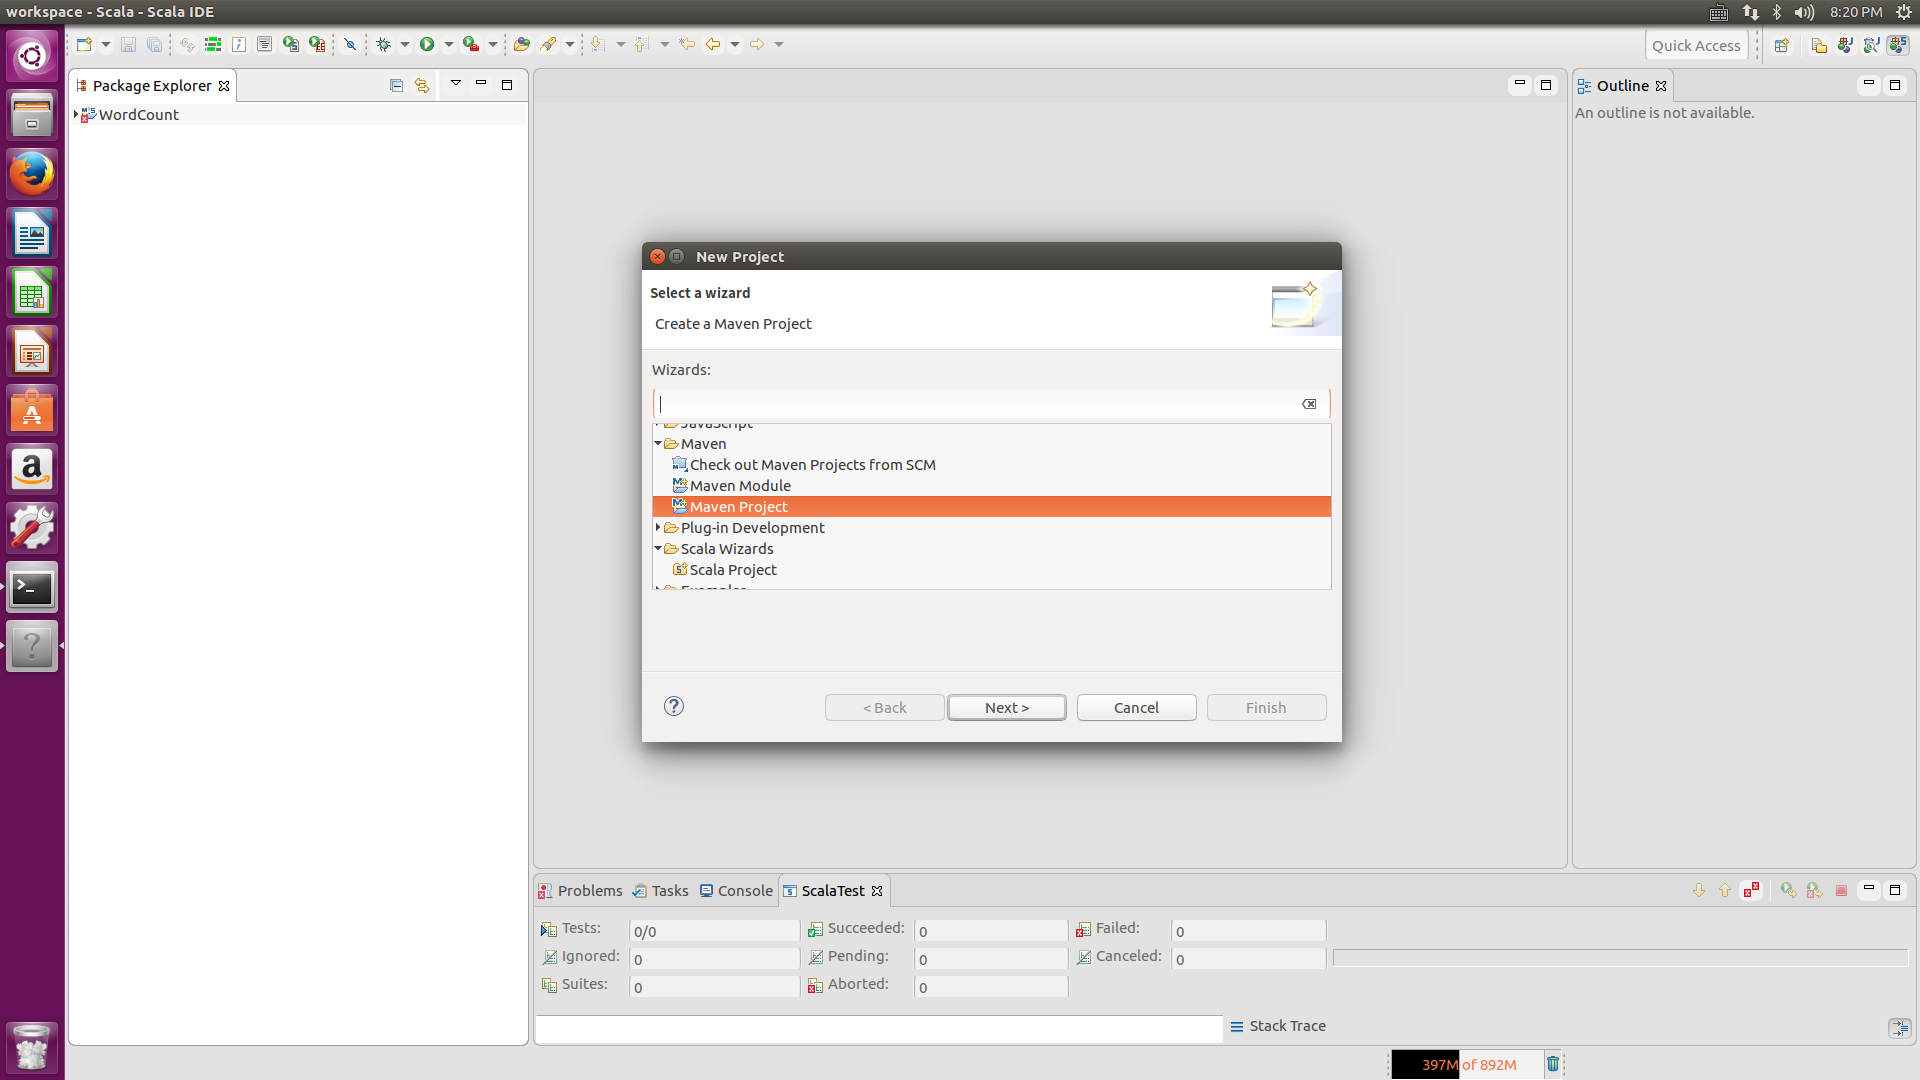Collapse the Scala Wizards tree node
The image size is (1920, 1080).
[x=658, y=548]
